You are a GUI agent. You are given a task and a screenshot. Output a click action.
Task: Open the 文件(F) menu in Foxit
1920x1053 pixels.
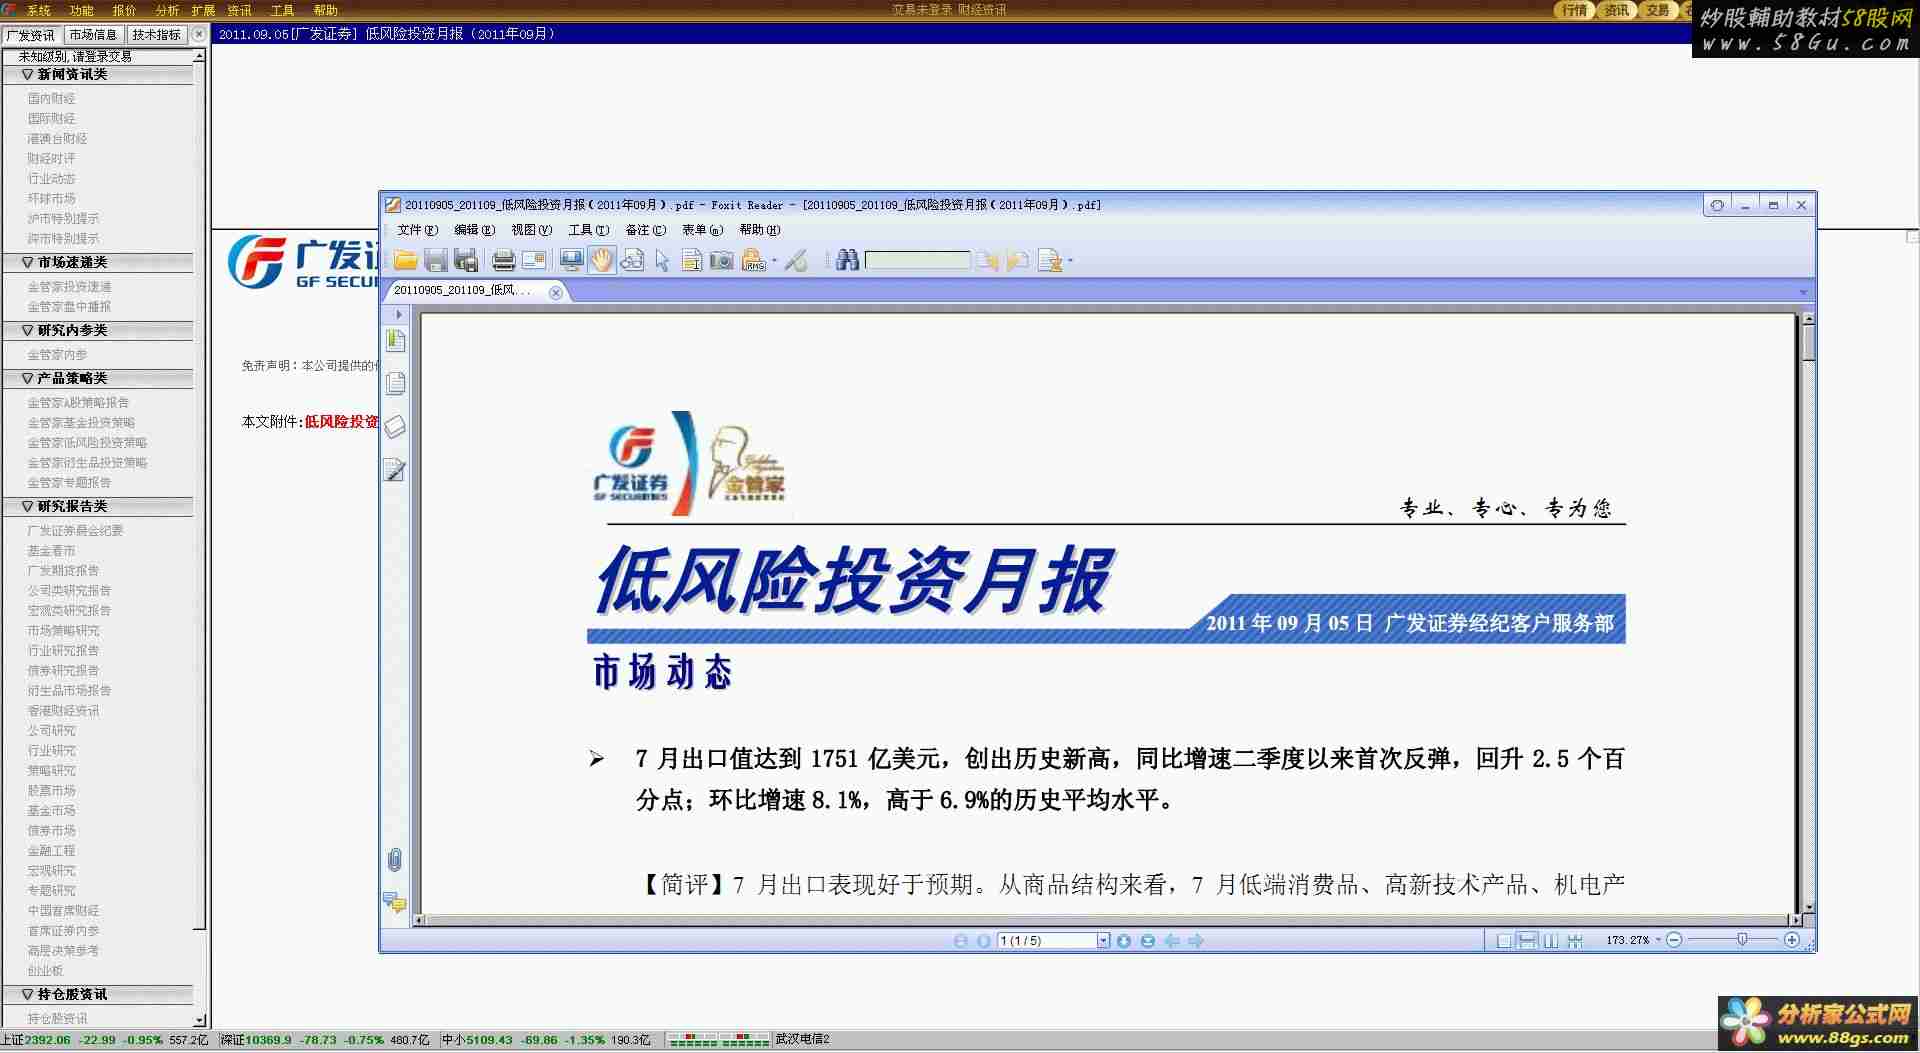(x=417, y=230)
